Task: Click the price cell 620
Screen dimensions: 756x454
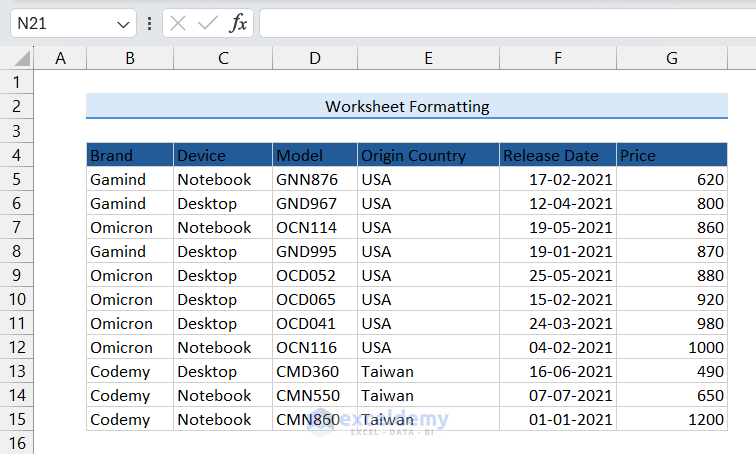Action: [x=672, y=179]
